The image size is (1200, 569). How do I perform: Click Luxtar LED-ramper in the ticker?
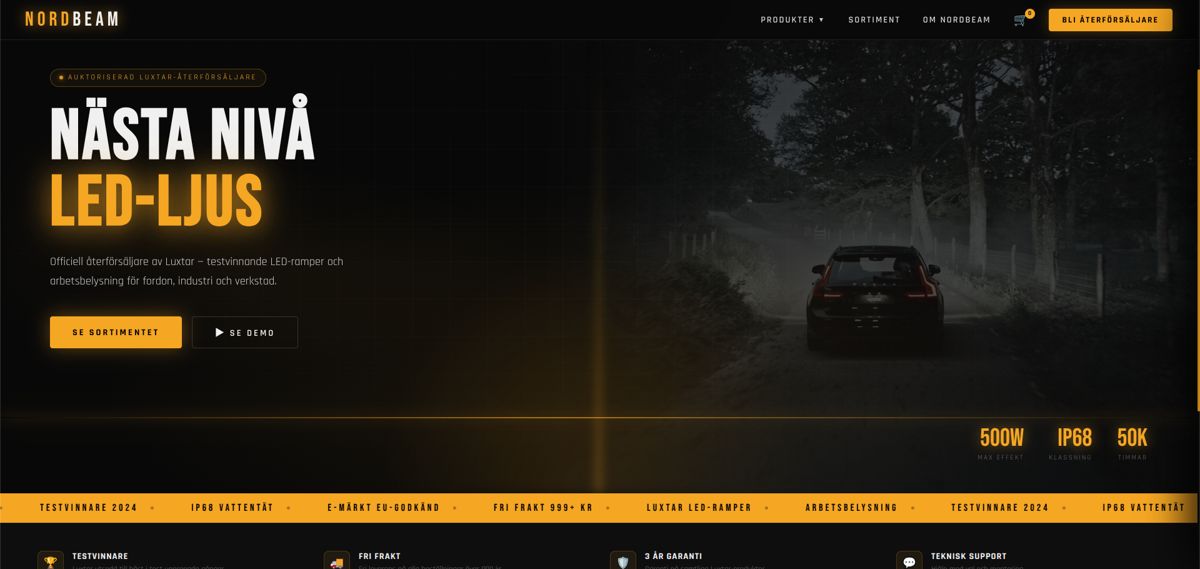[x=699, y=508]
